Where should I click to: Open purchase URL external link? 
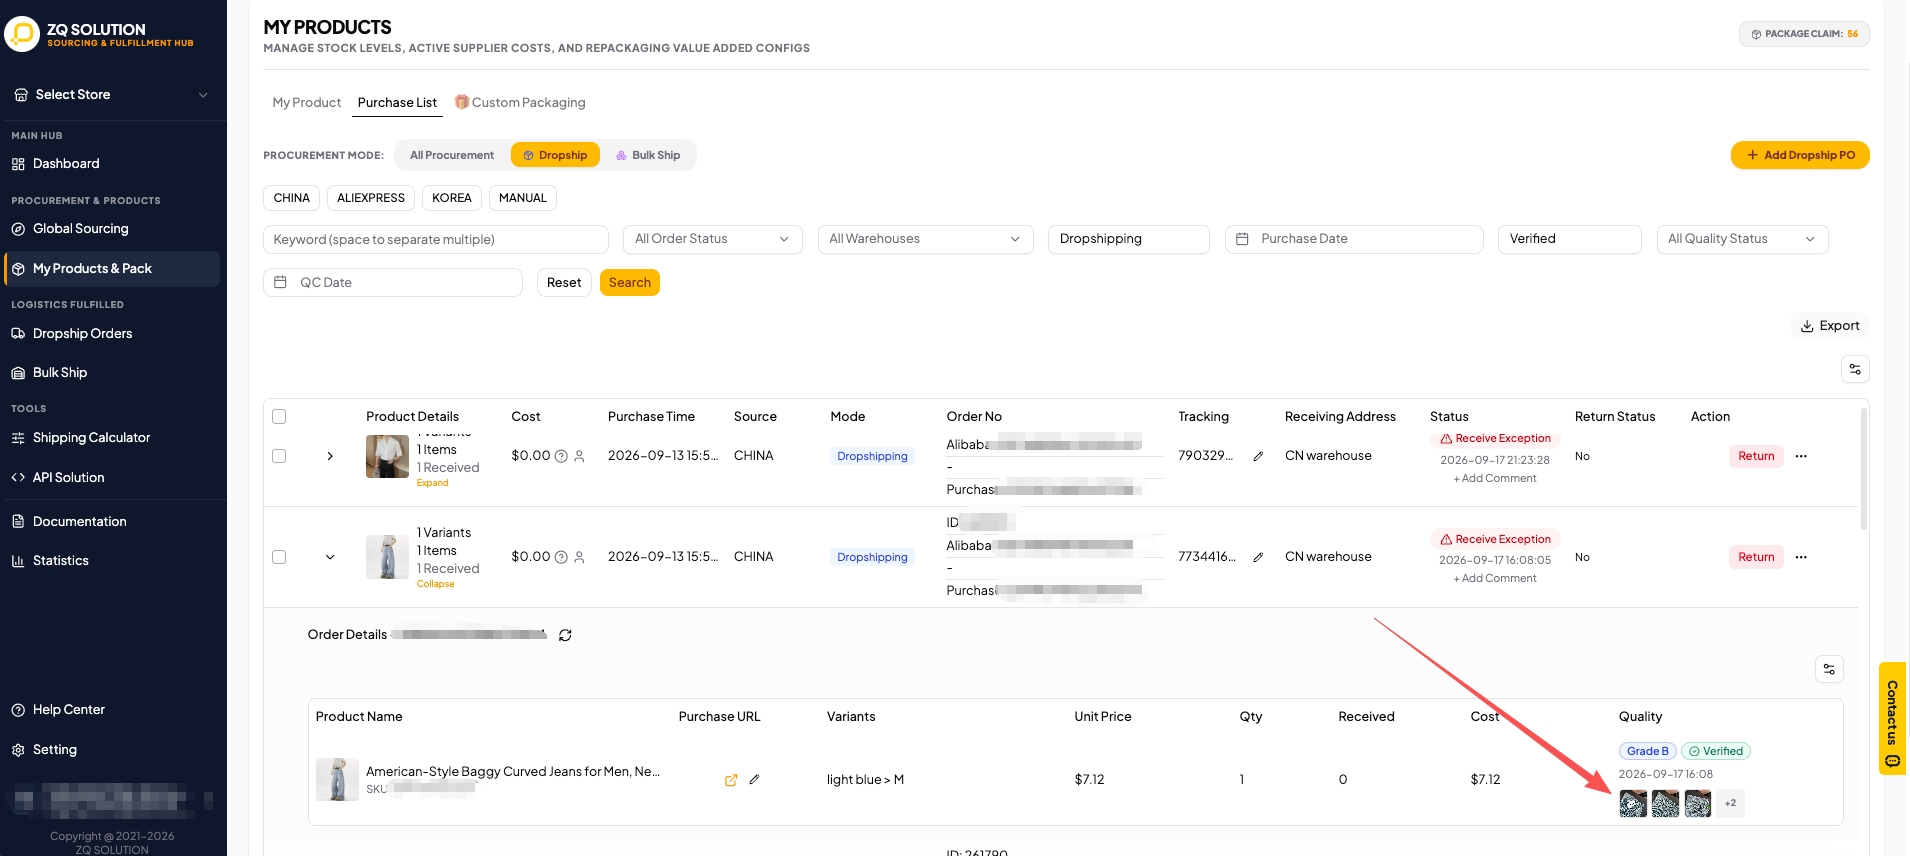(731, 780)
